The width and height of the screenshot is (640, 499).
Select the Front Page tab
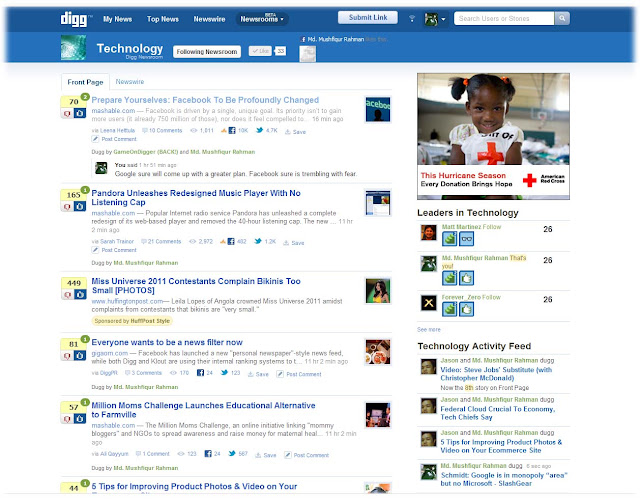pyautogui.click(x=85, y=82)
